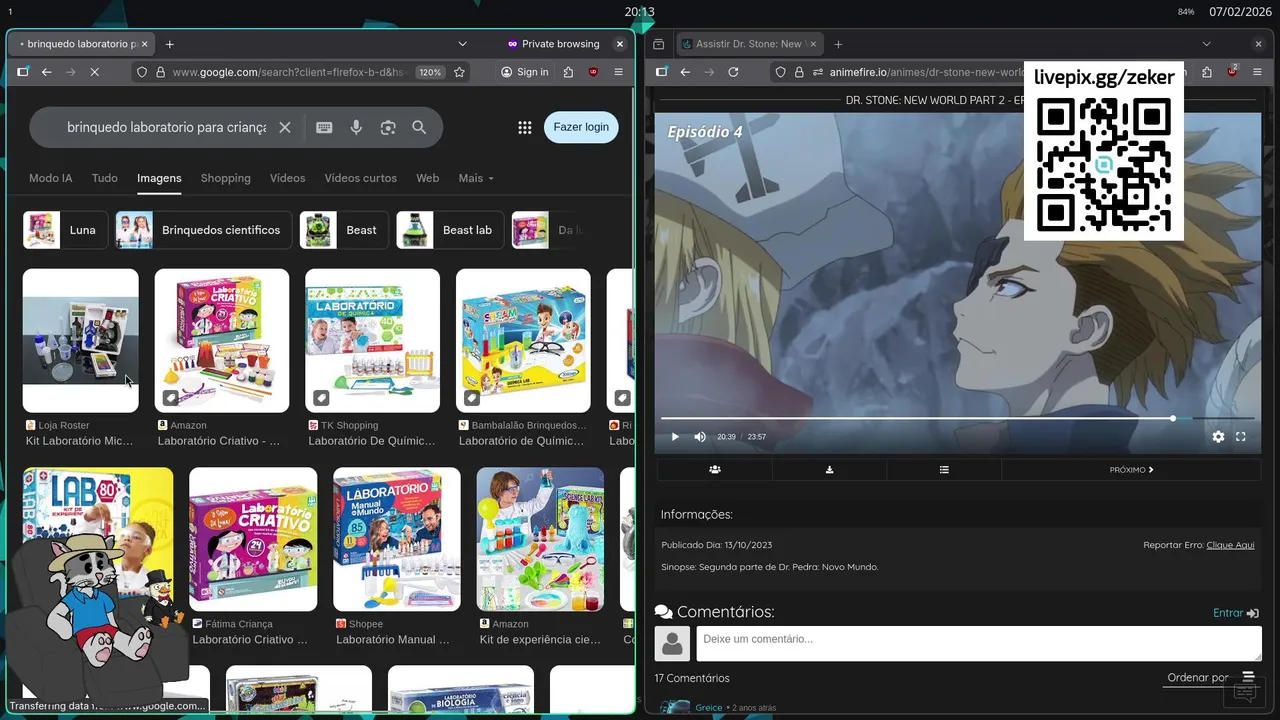Open a new tab in the AnimeFire window

coord(838,44)
